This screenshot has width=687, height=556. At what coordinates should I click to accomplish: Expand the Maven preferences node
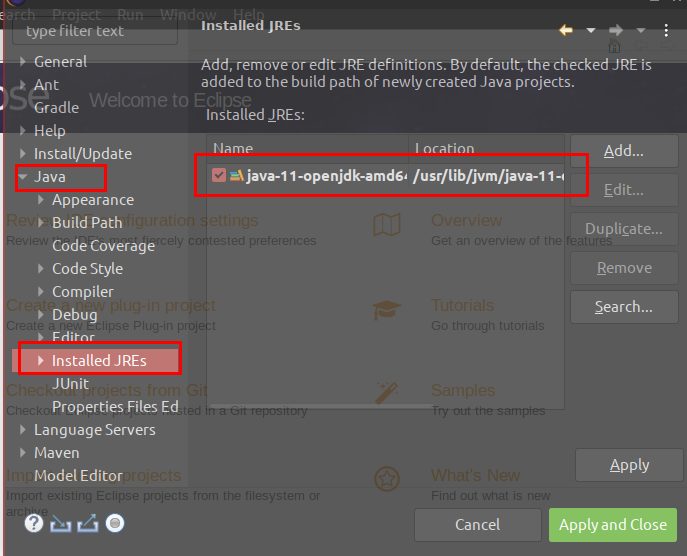click(22, 453)
